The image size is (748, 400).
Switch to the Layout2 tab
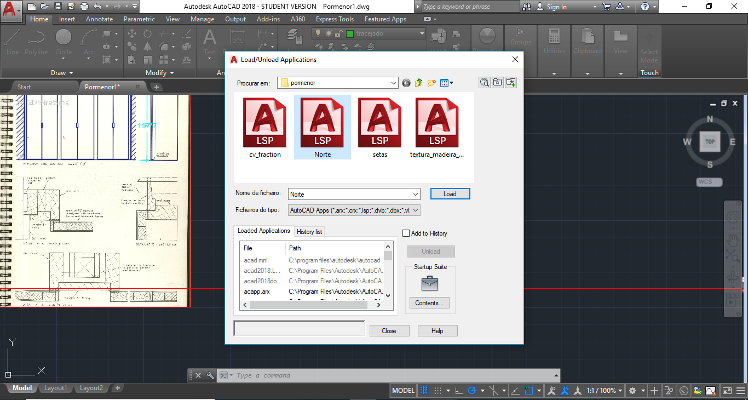tap(91, 388)
